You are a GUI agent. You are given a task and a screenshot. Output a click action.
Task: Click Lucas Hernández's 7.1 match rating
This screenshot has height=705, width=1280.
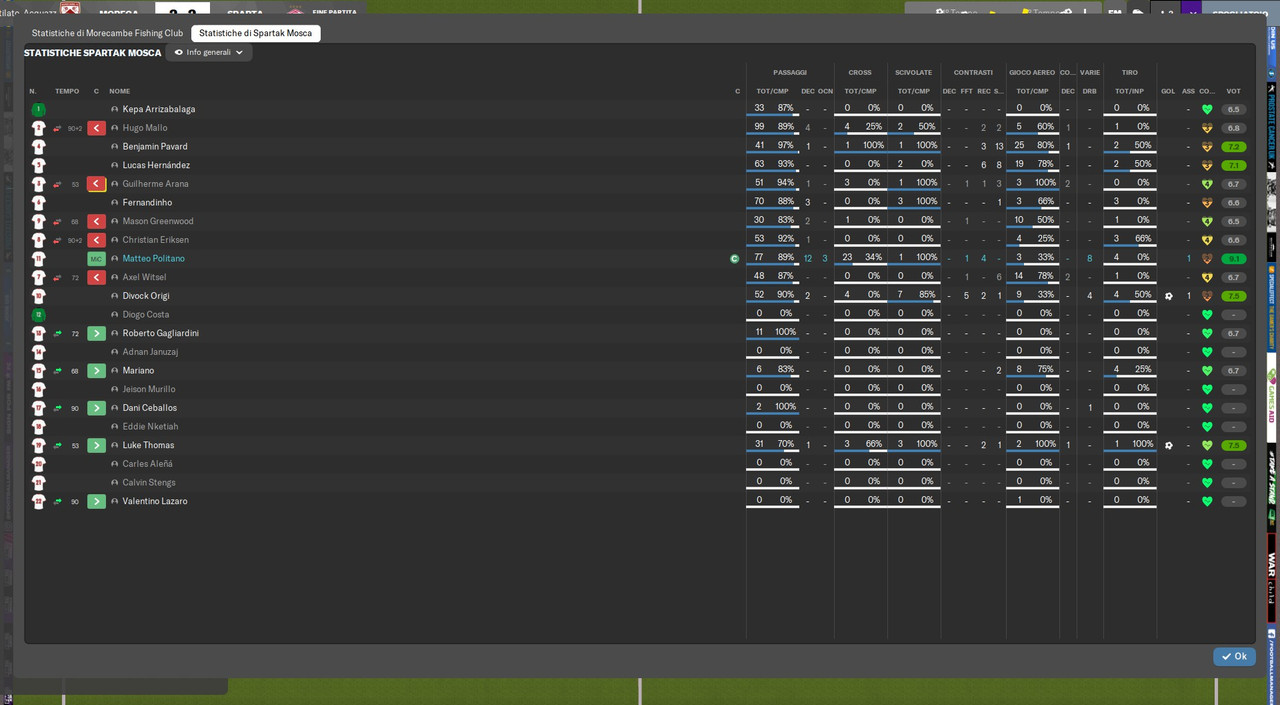(1234, 165)
